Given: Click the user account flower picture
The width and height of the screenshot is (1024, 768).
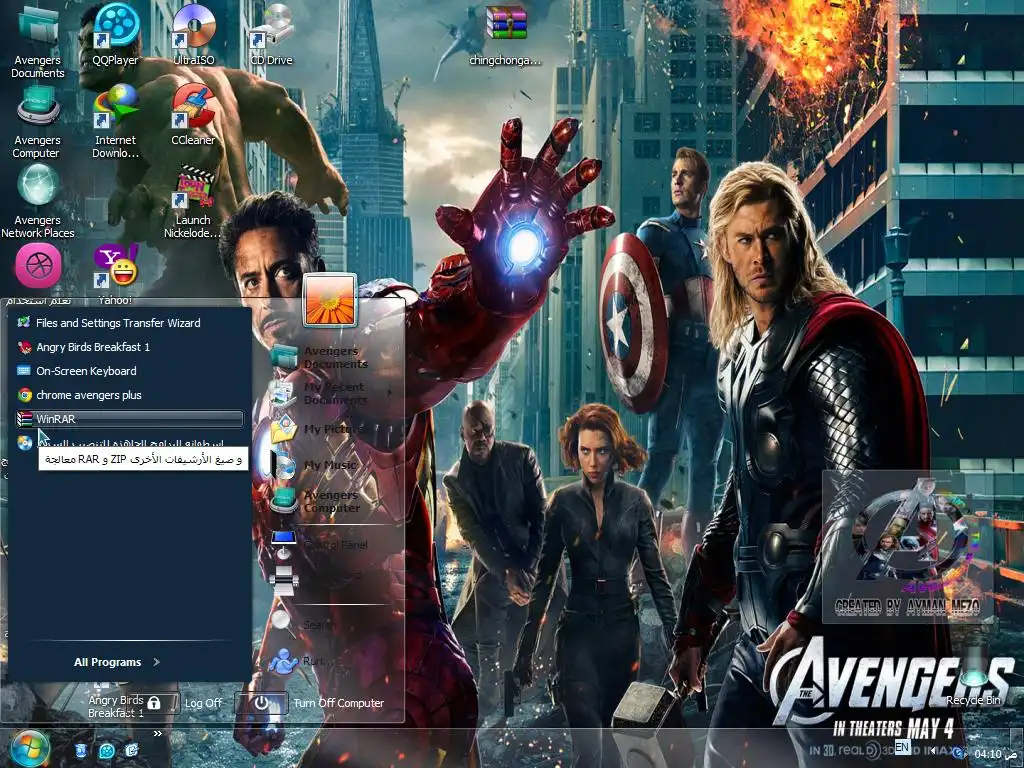Looking at the screenshot, I should coord(330,300).
